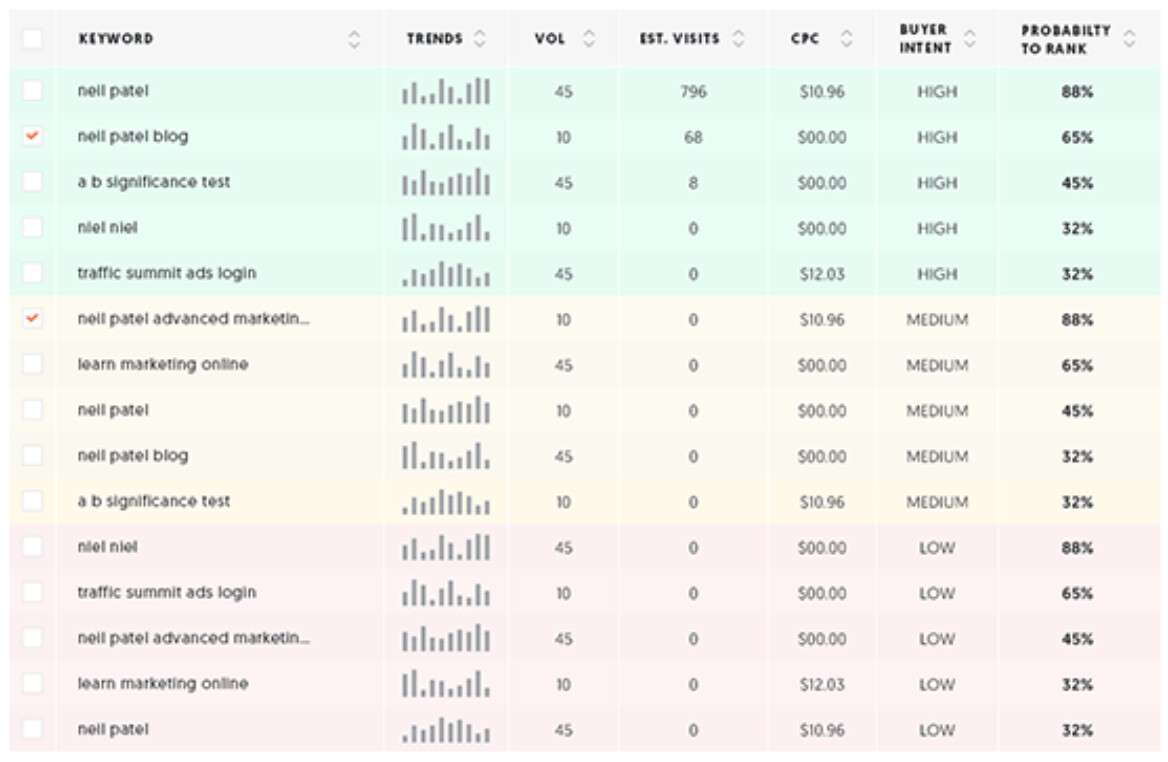
Task: Select the LOW intent 'niel niel' row checkbox
Action: (33, 547)
